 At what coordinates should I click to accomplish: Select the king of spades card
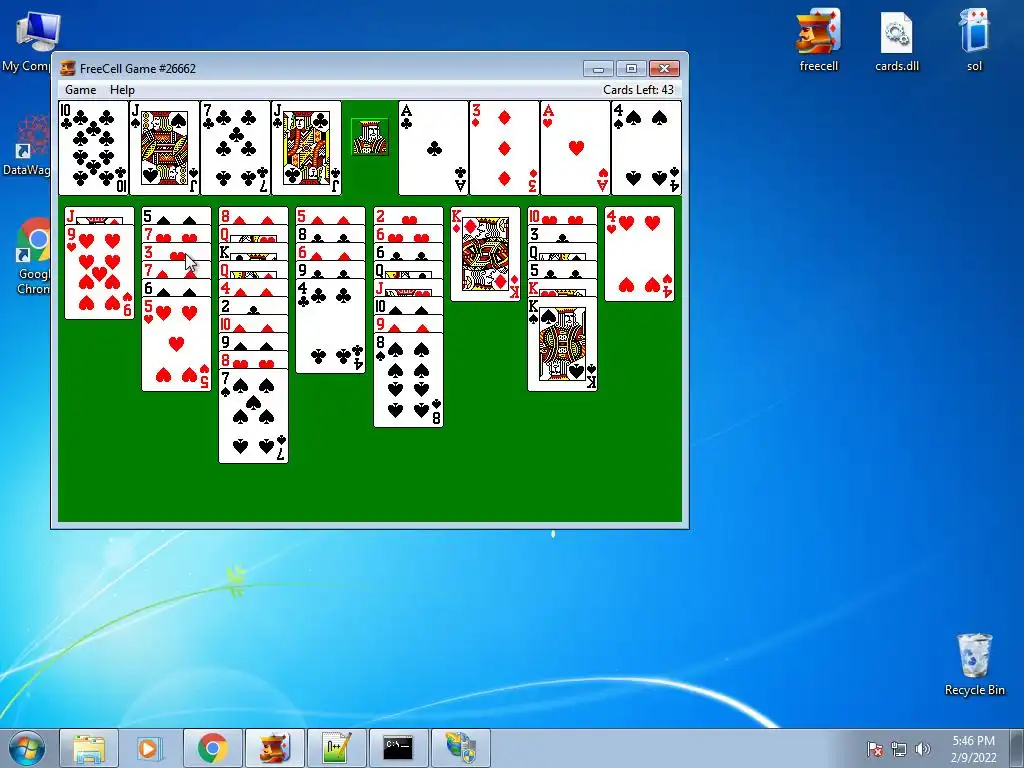(562, 344)
